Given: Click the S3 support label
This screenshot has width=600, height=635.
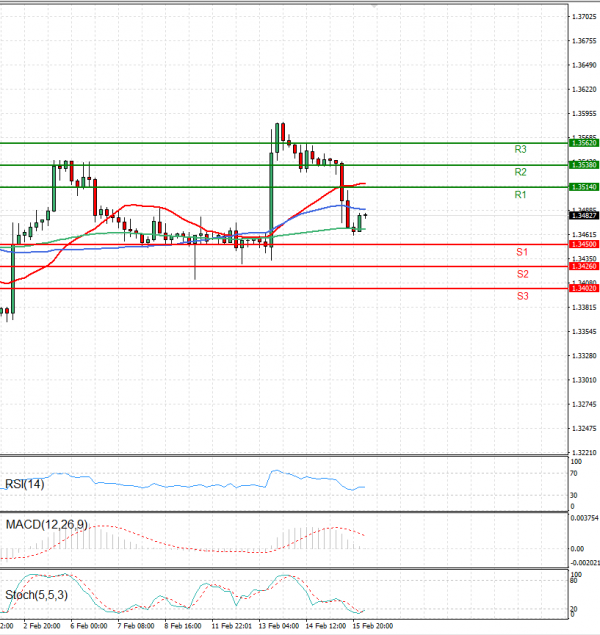Looking at the screenshot, I should click(523, 296).
